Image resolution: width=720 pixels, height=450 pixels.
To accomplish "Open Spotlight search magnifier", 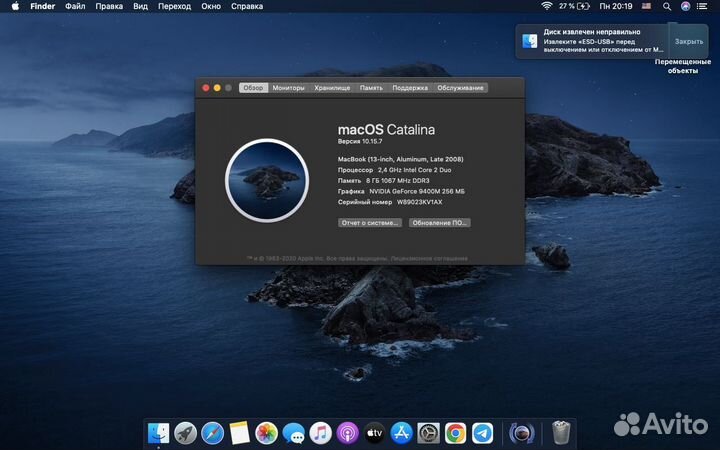I will coord(667,6).
